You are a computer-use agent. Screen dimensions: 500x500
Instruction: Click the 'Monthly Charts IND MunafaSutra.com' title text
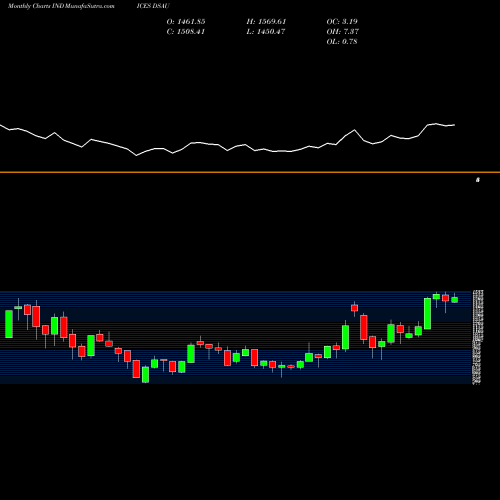pos(61,6)
